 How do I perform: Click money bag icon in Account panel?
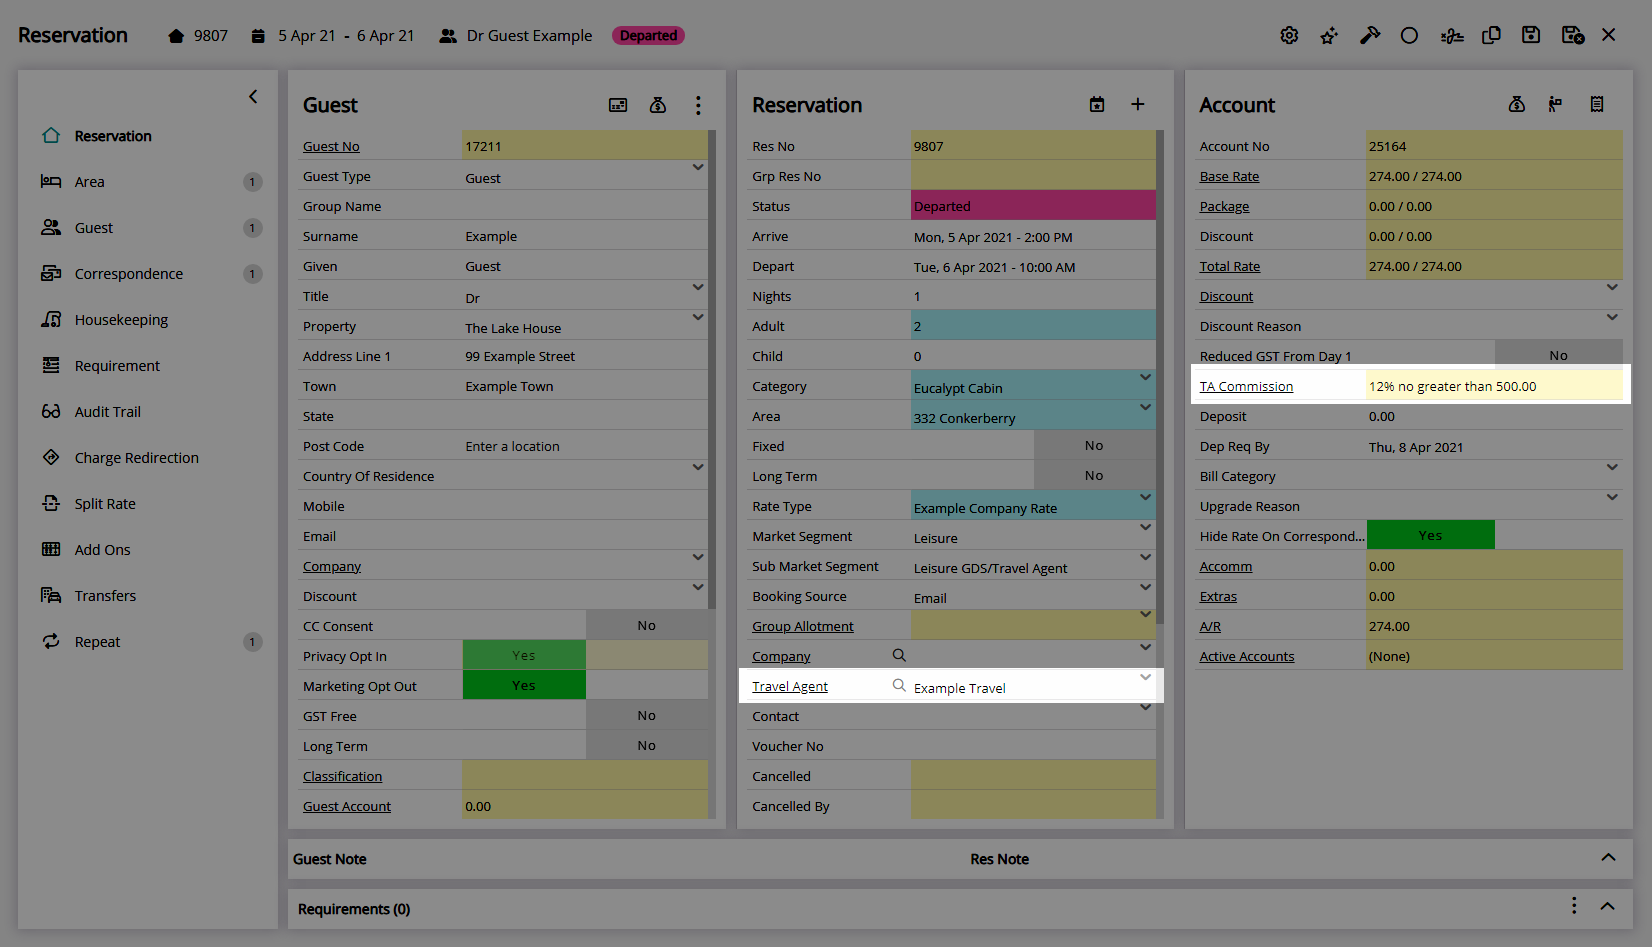(1517, 105)
